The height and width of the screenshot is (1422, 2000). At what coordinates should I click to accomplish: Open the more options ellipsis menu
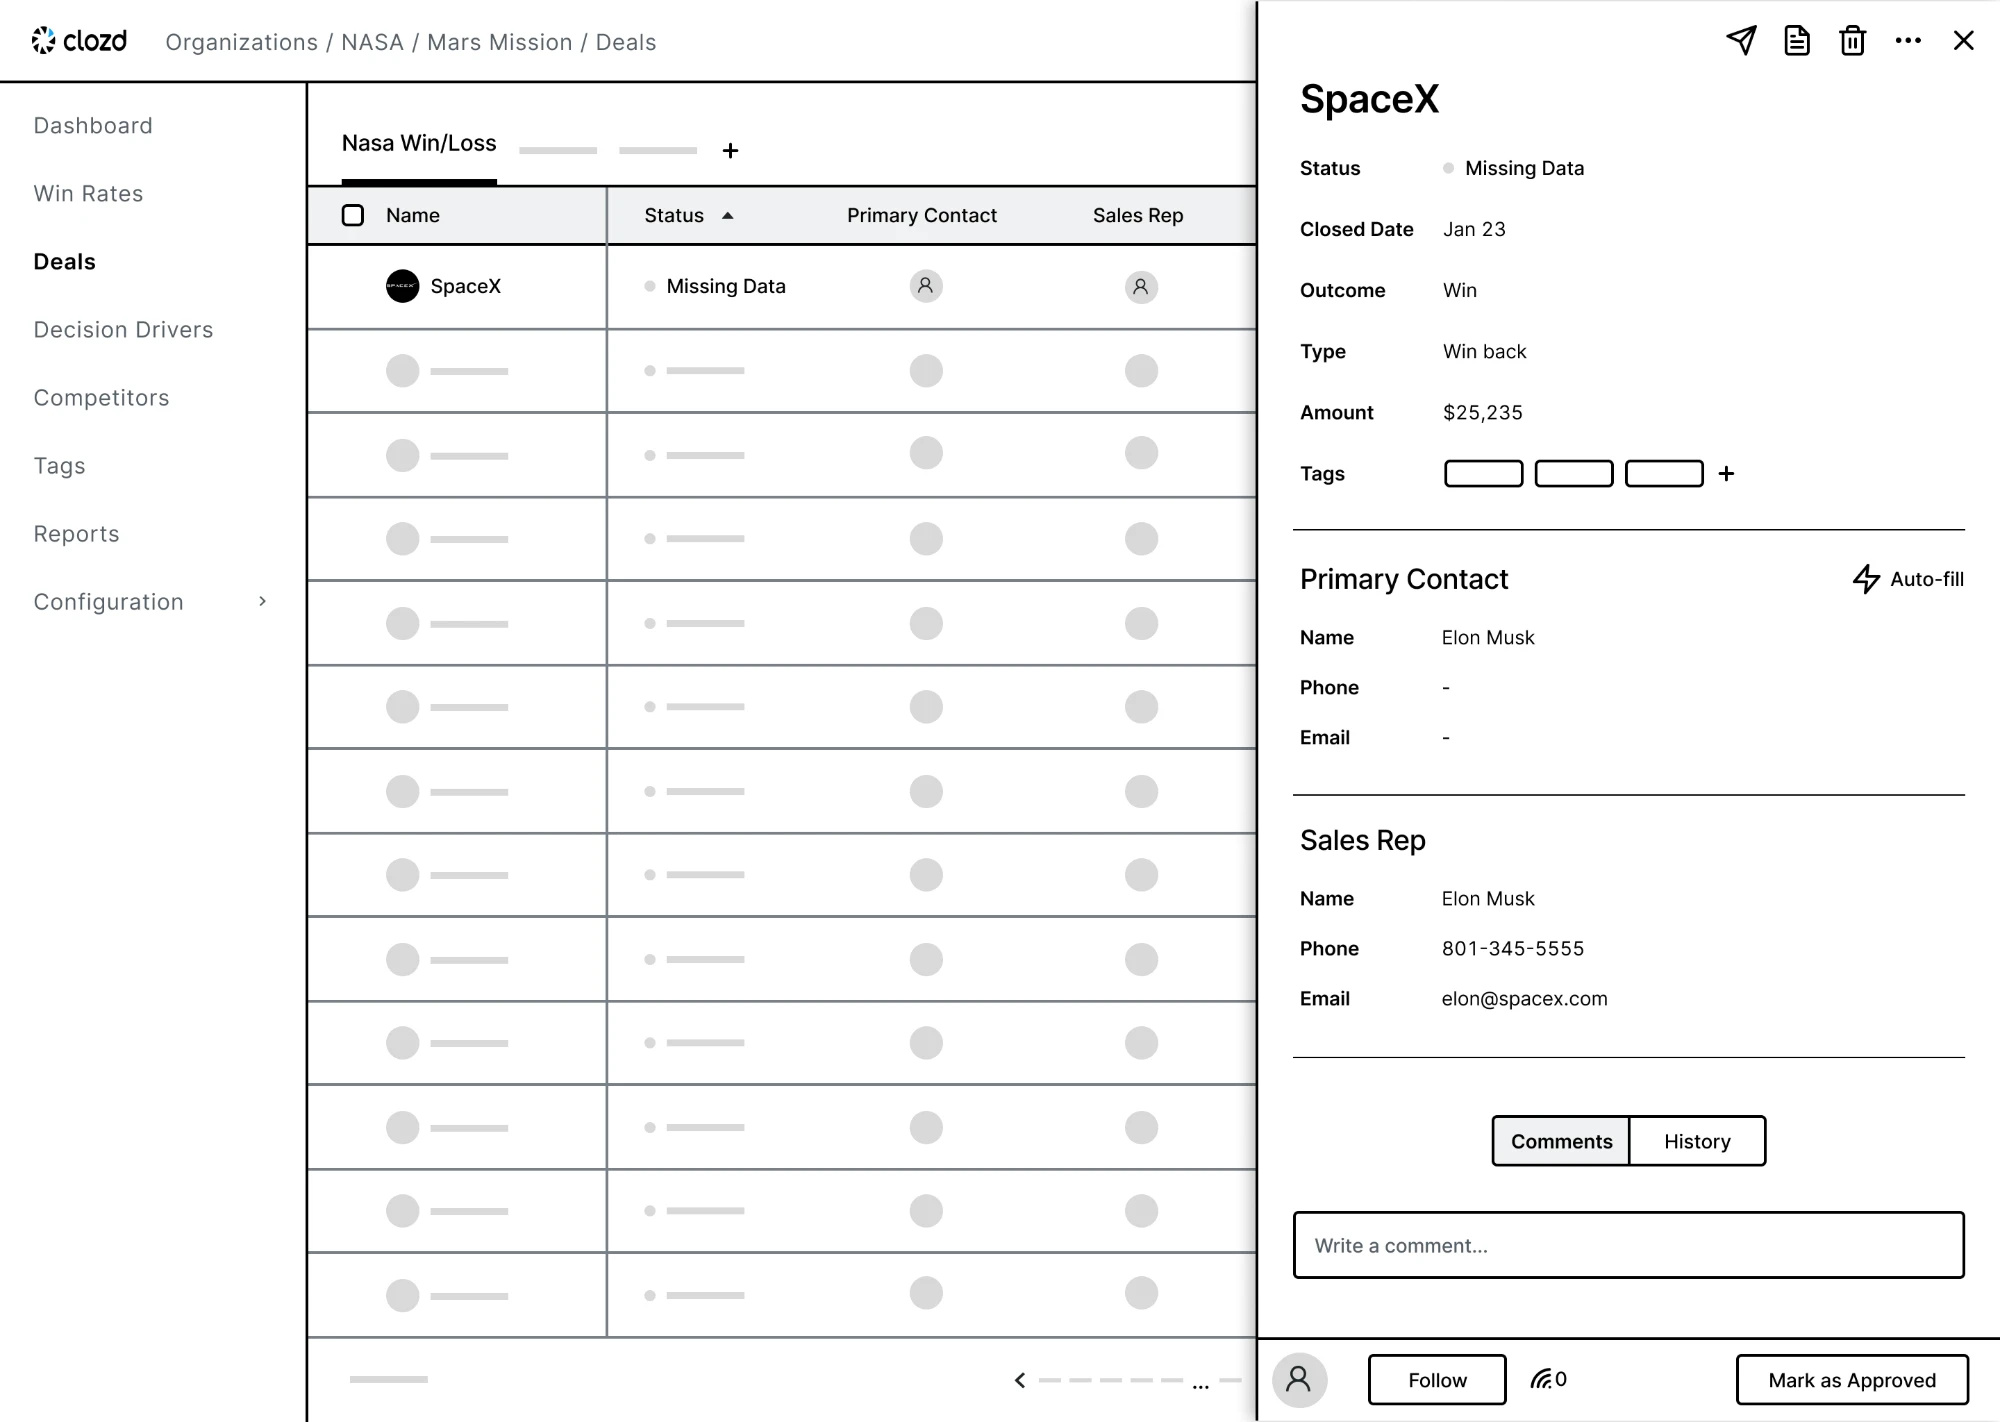tap(1908, 41)
